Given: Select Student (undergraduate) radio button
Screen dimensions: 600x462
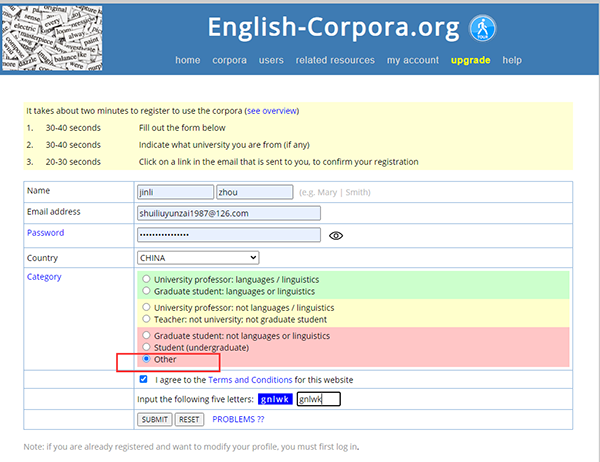Looking at the screenshot, I should [148, 347].
